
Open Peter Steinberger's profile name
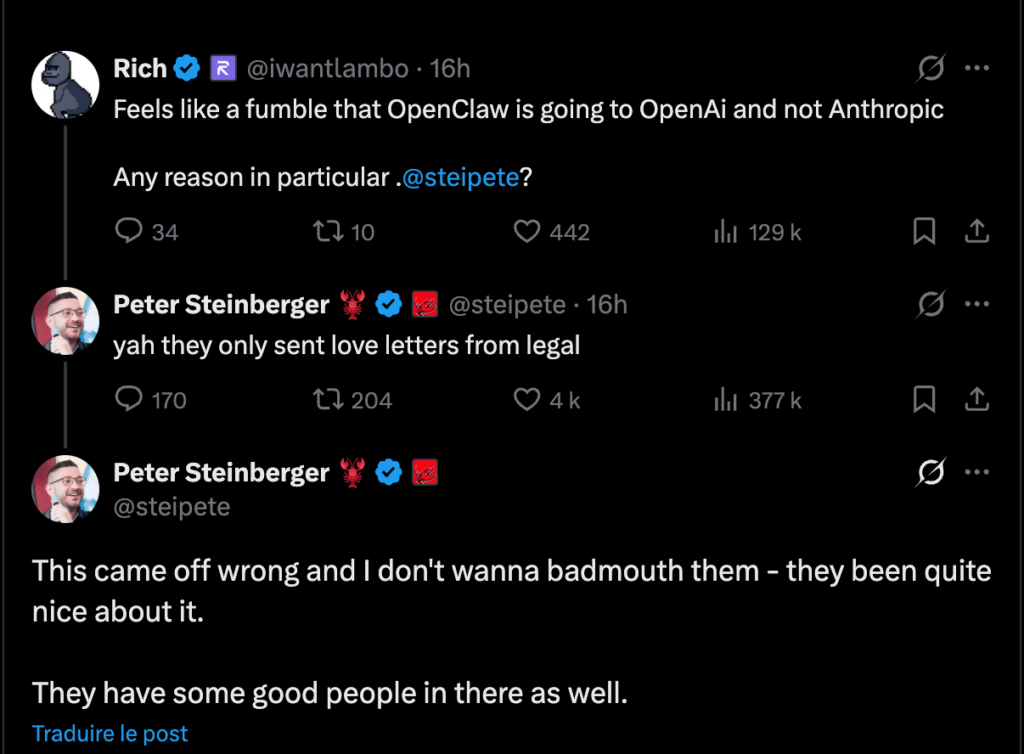pyautogui.click(x=221, y=304)
